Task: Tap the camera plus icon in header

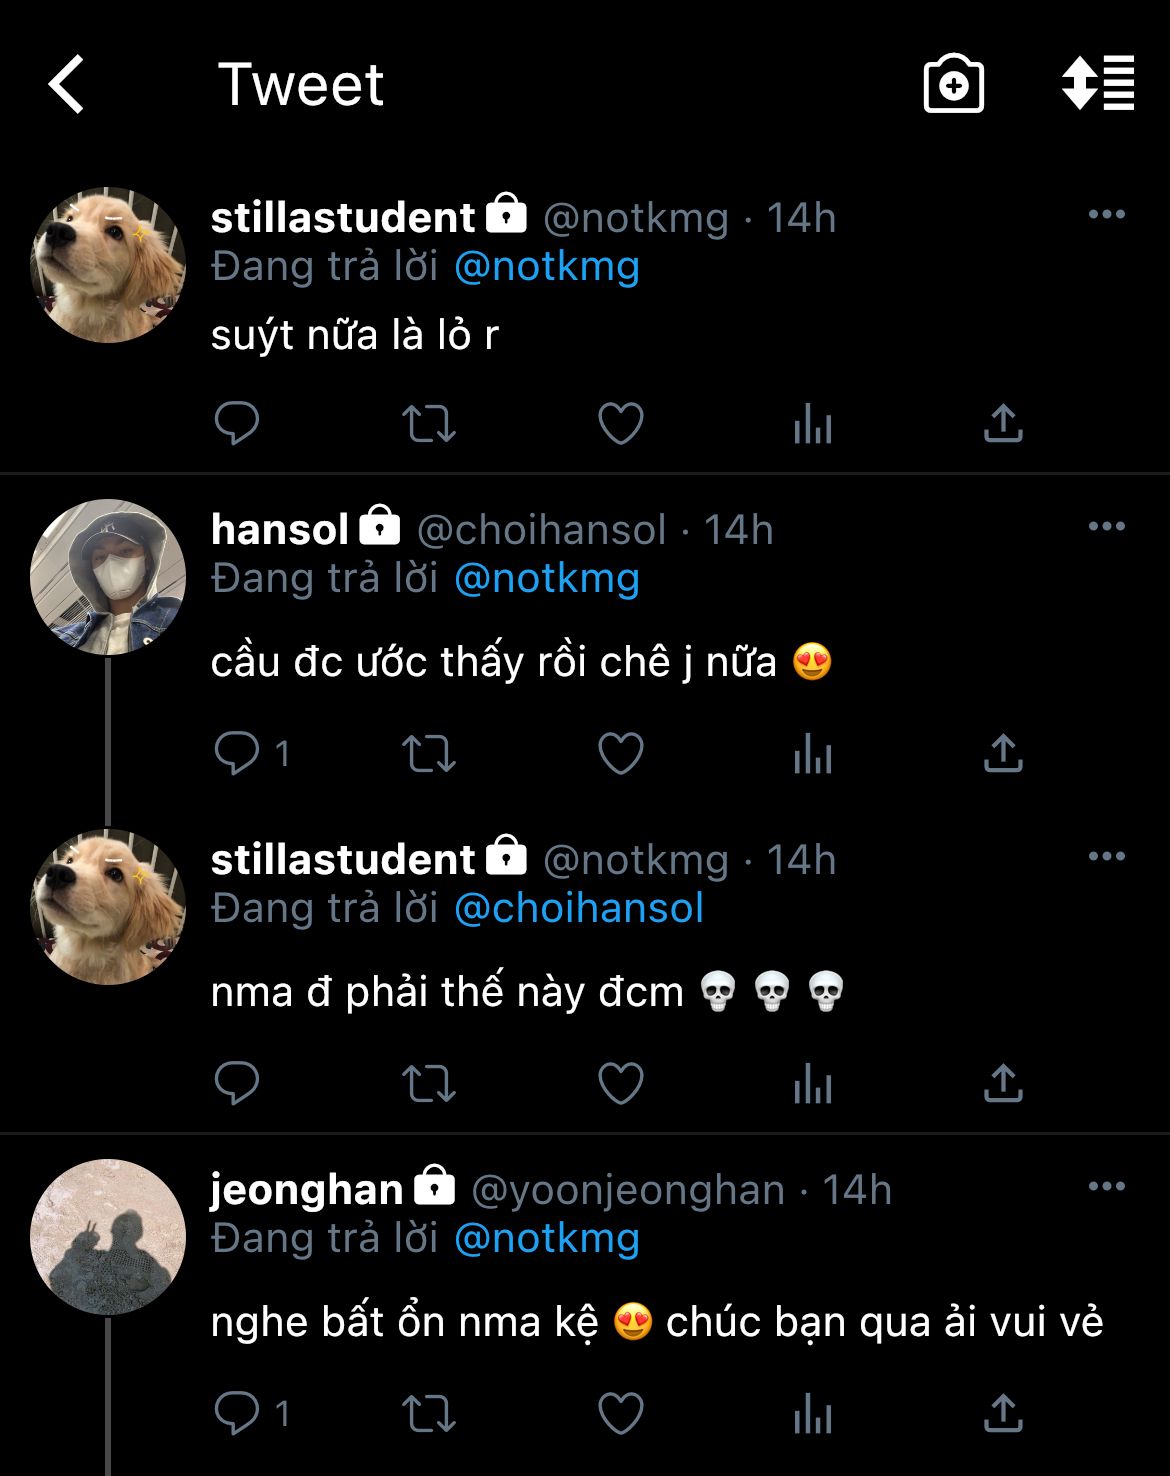Action: pos(953,84)
